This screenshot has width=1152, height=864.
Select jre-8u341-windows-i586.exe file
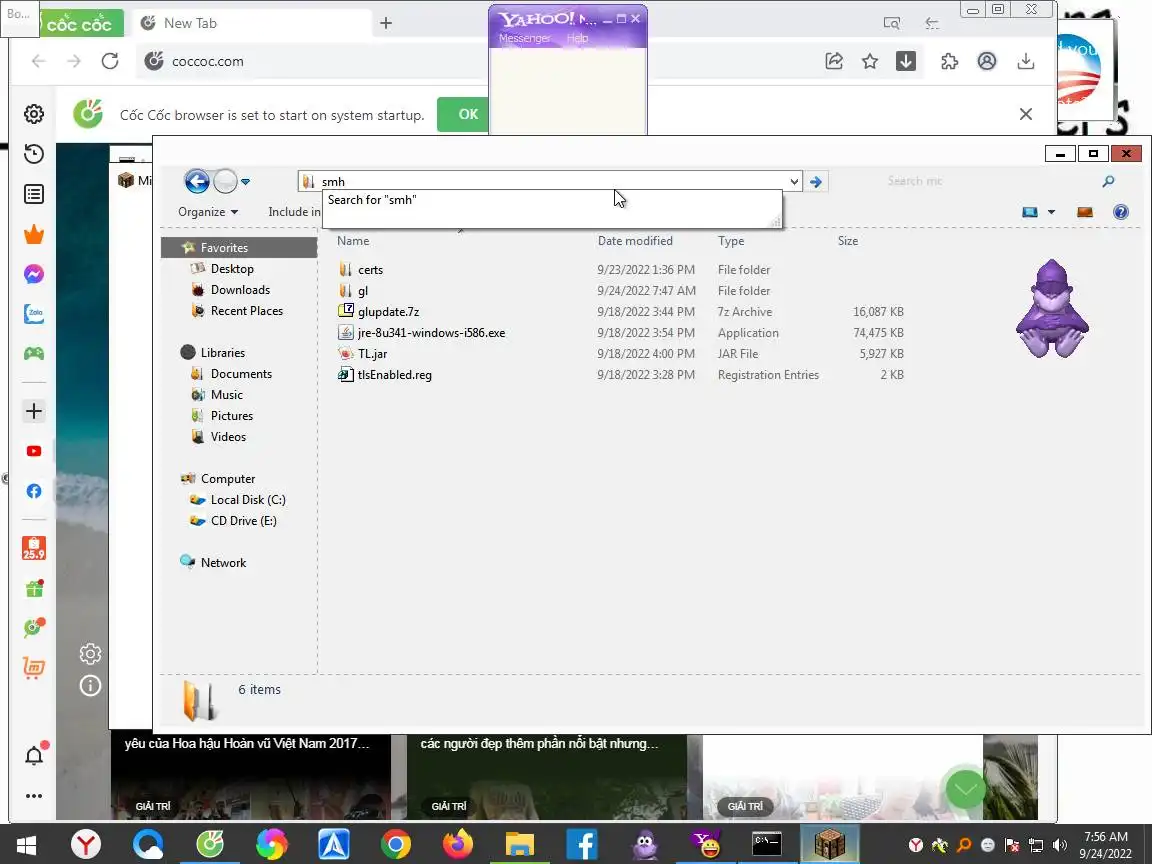[x=431, y=333]
